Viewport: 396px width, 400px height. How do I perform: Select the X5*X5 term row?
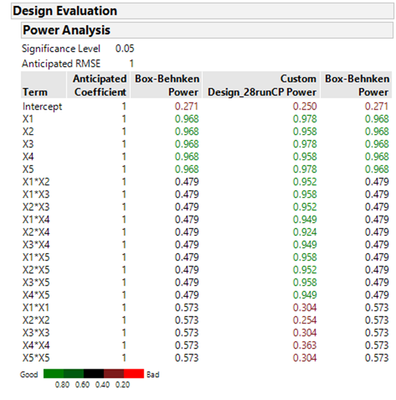tap(206, 358)
